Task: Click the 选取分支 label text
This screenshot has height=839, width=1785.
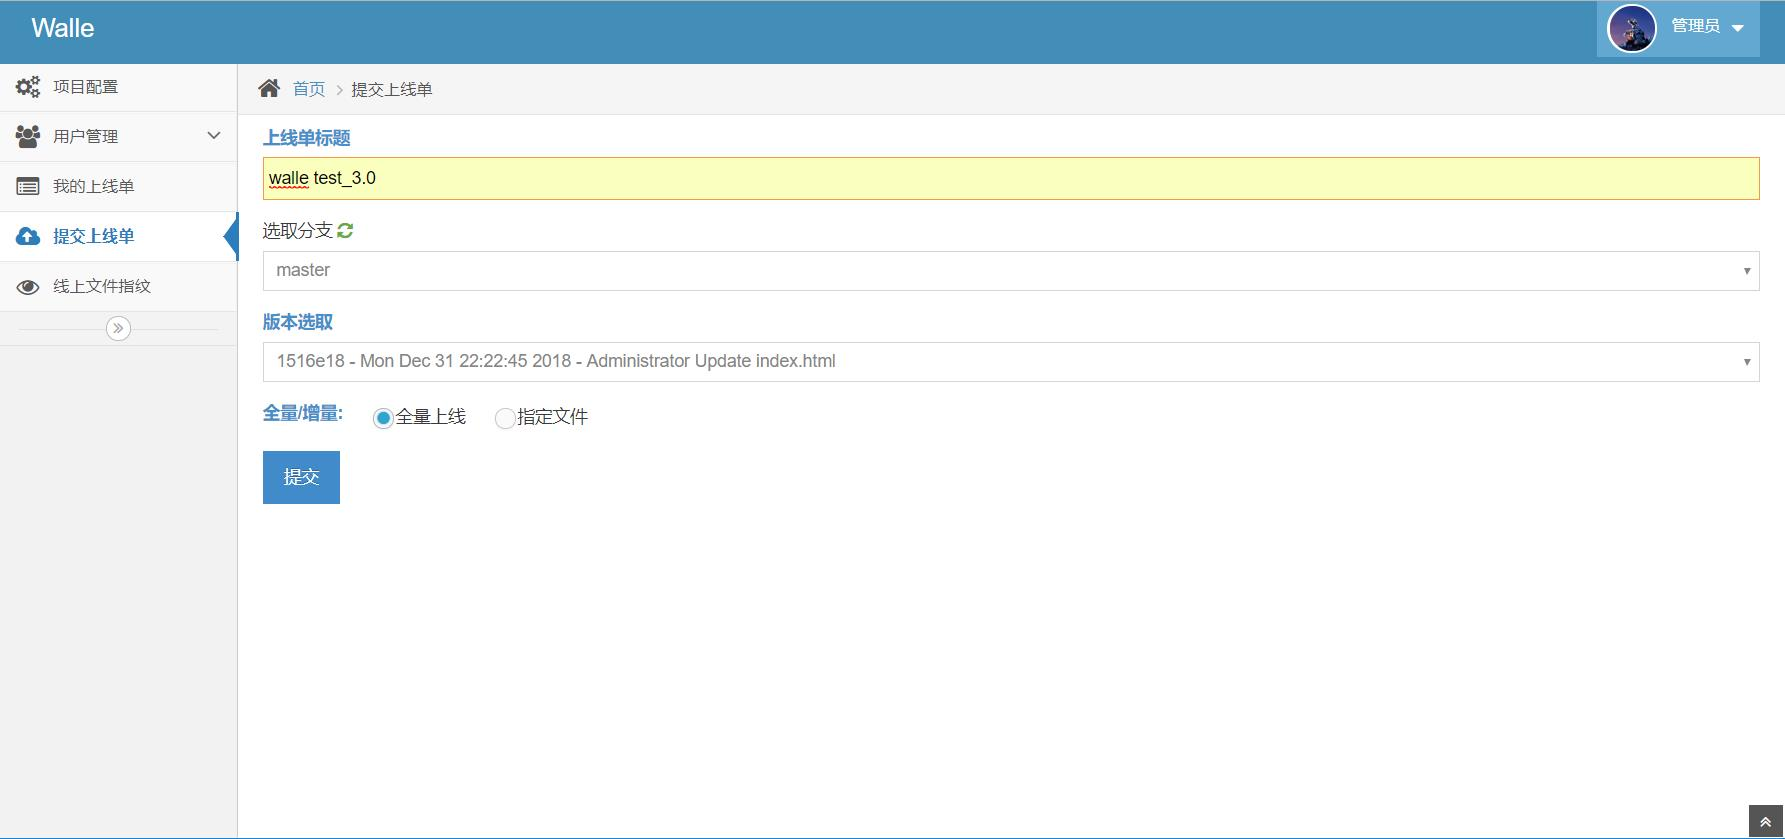Action: coord(297,231)
